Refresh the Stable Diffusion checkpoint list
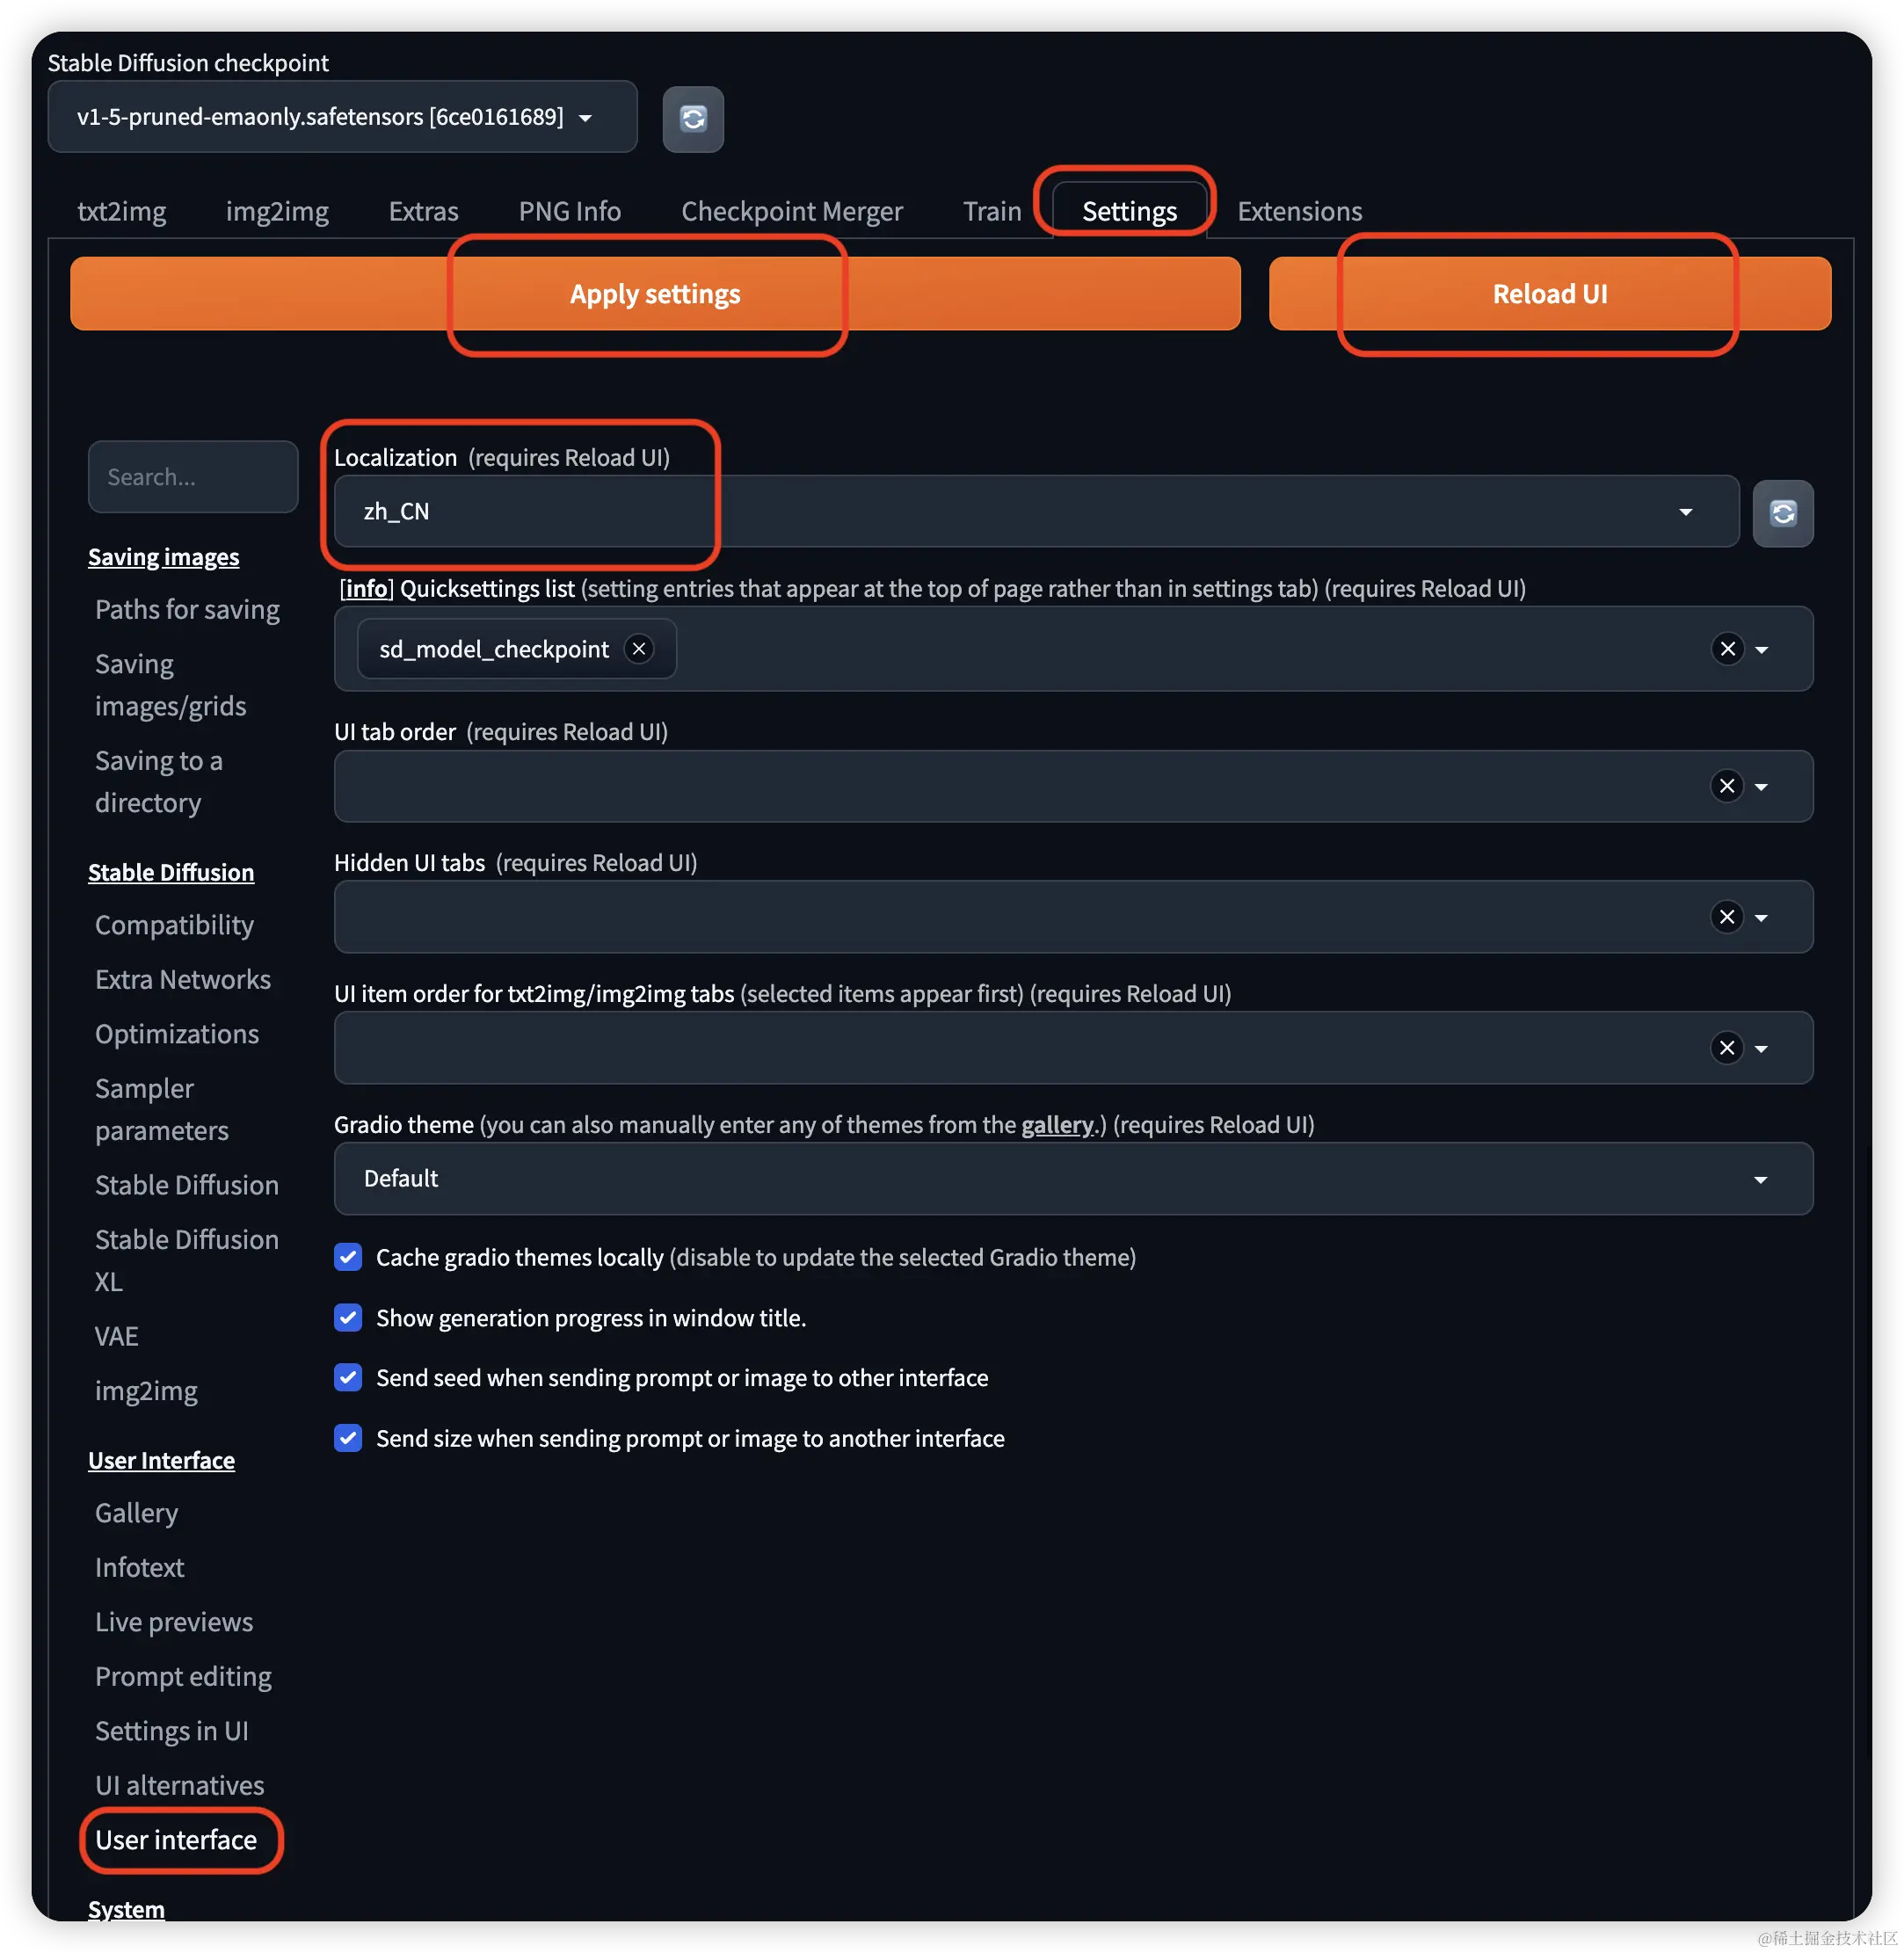1904x1953 pixels. tap(693, 119)
